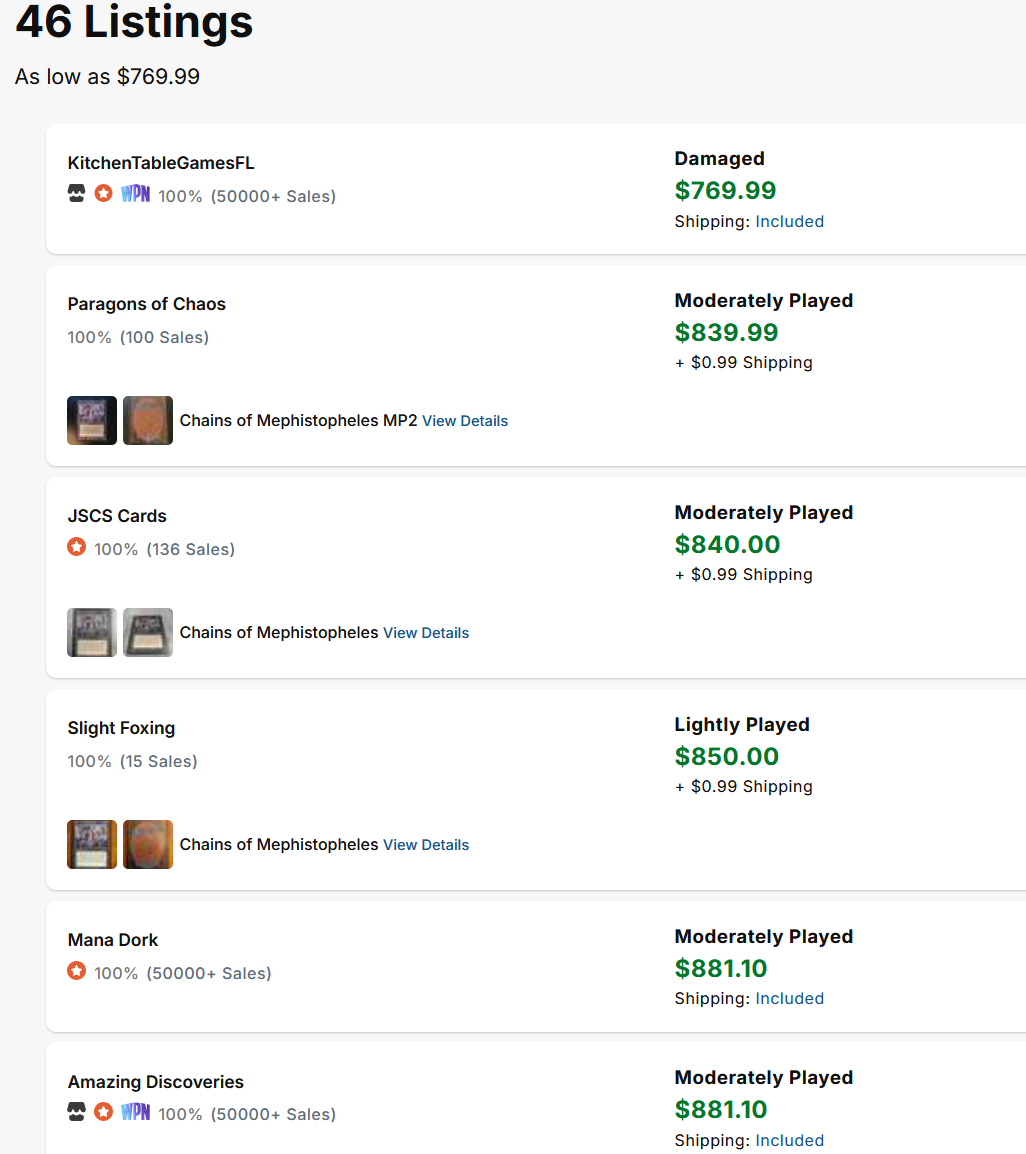1026x1154 pixels.
Task: Open the KitchenTableGamesFL seller name
Action: [161, 163]
